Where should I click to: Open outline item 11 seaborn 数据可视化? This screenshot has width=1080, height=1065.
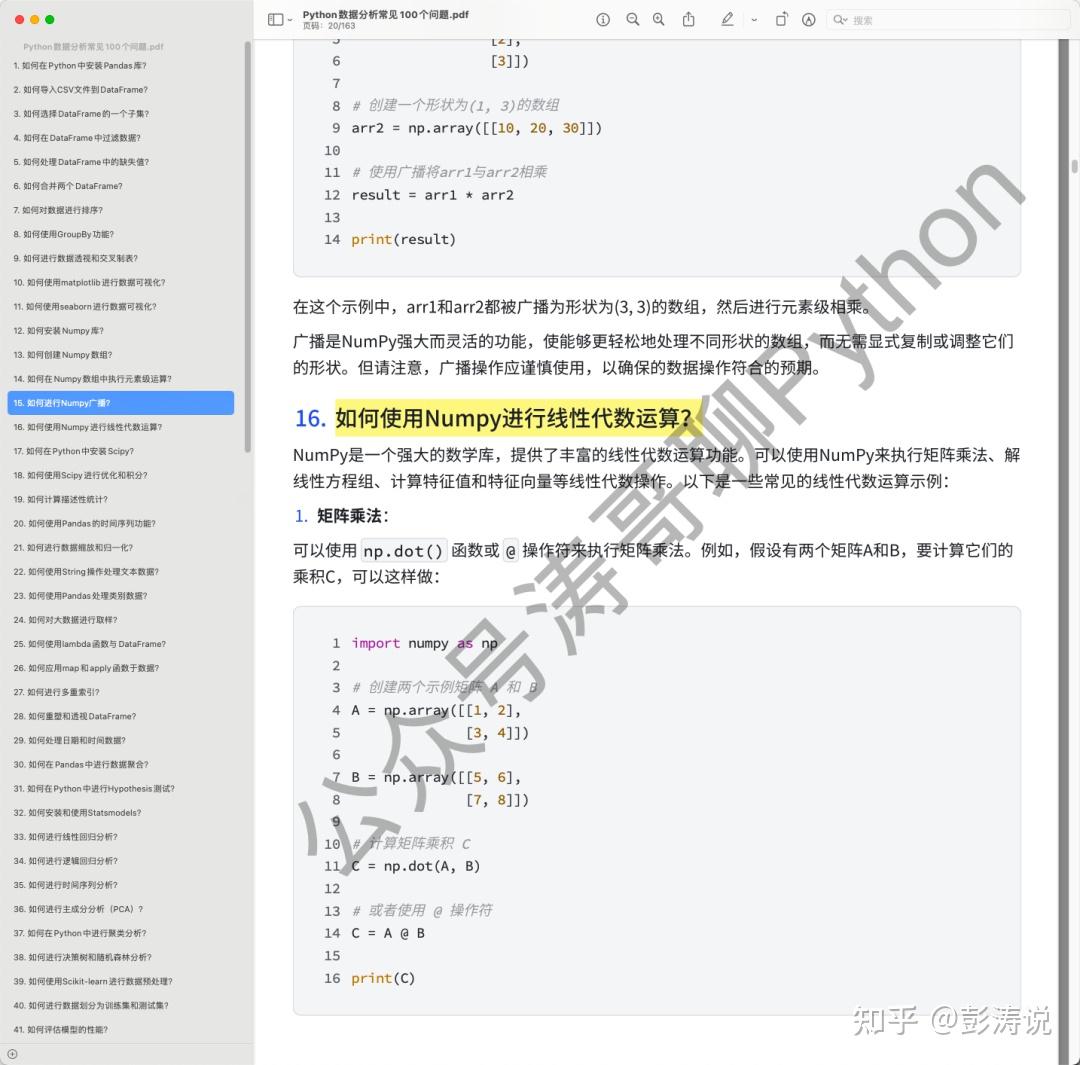click(x=85, y=307)
